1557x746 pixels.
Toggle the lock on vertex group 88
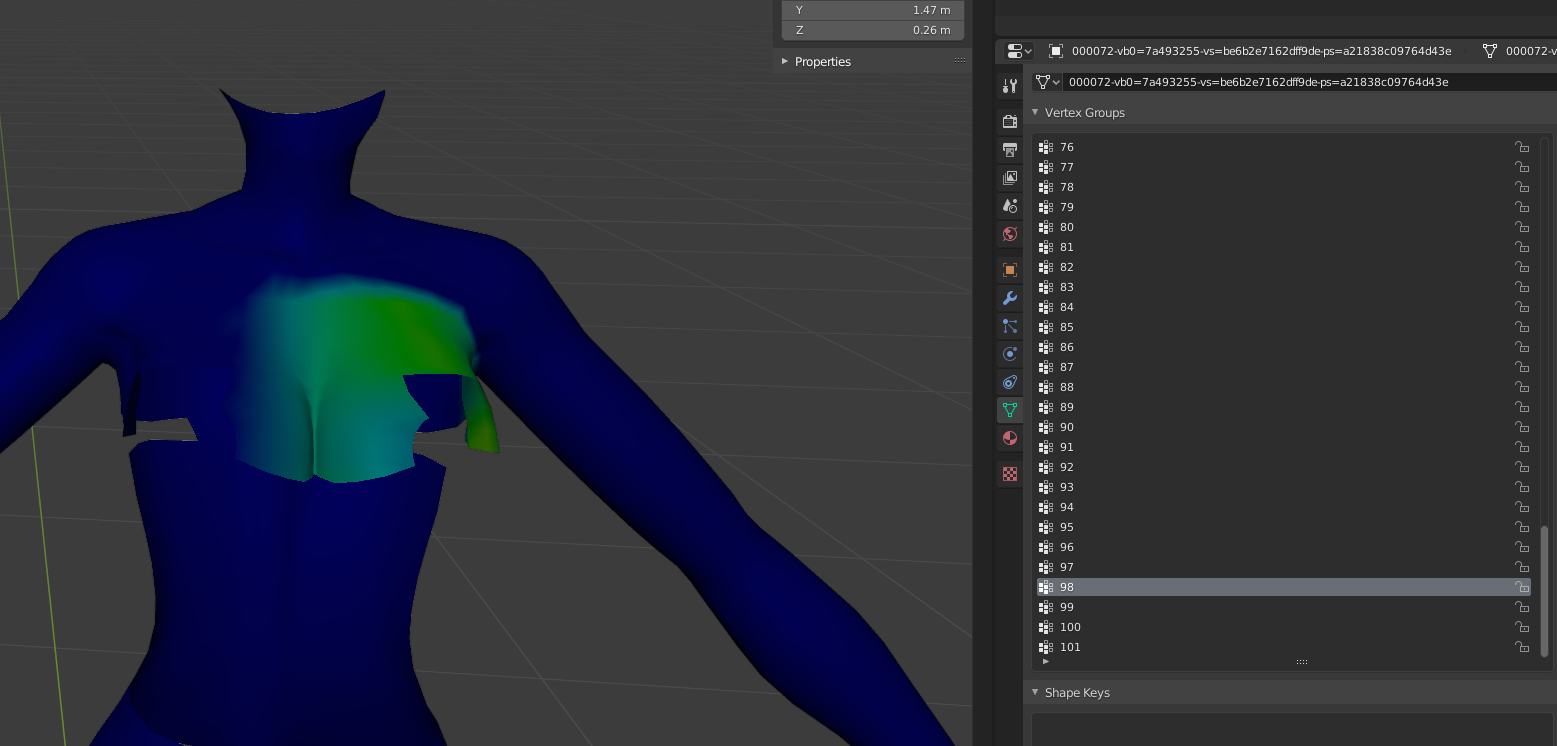pyautogui.click(x=1522, y=387)
